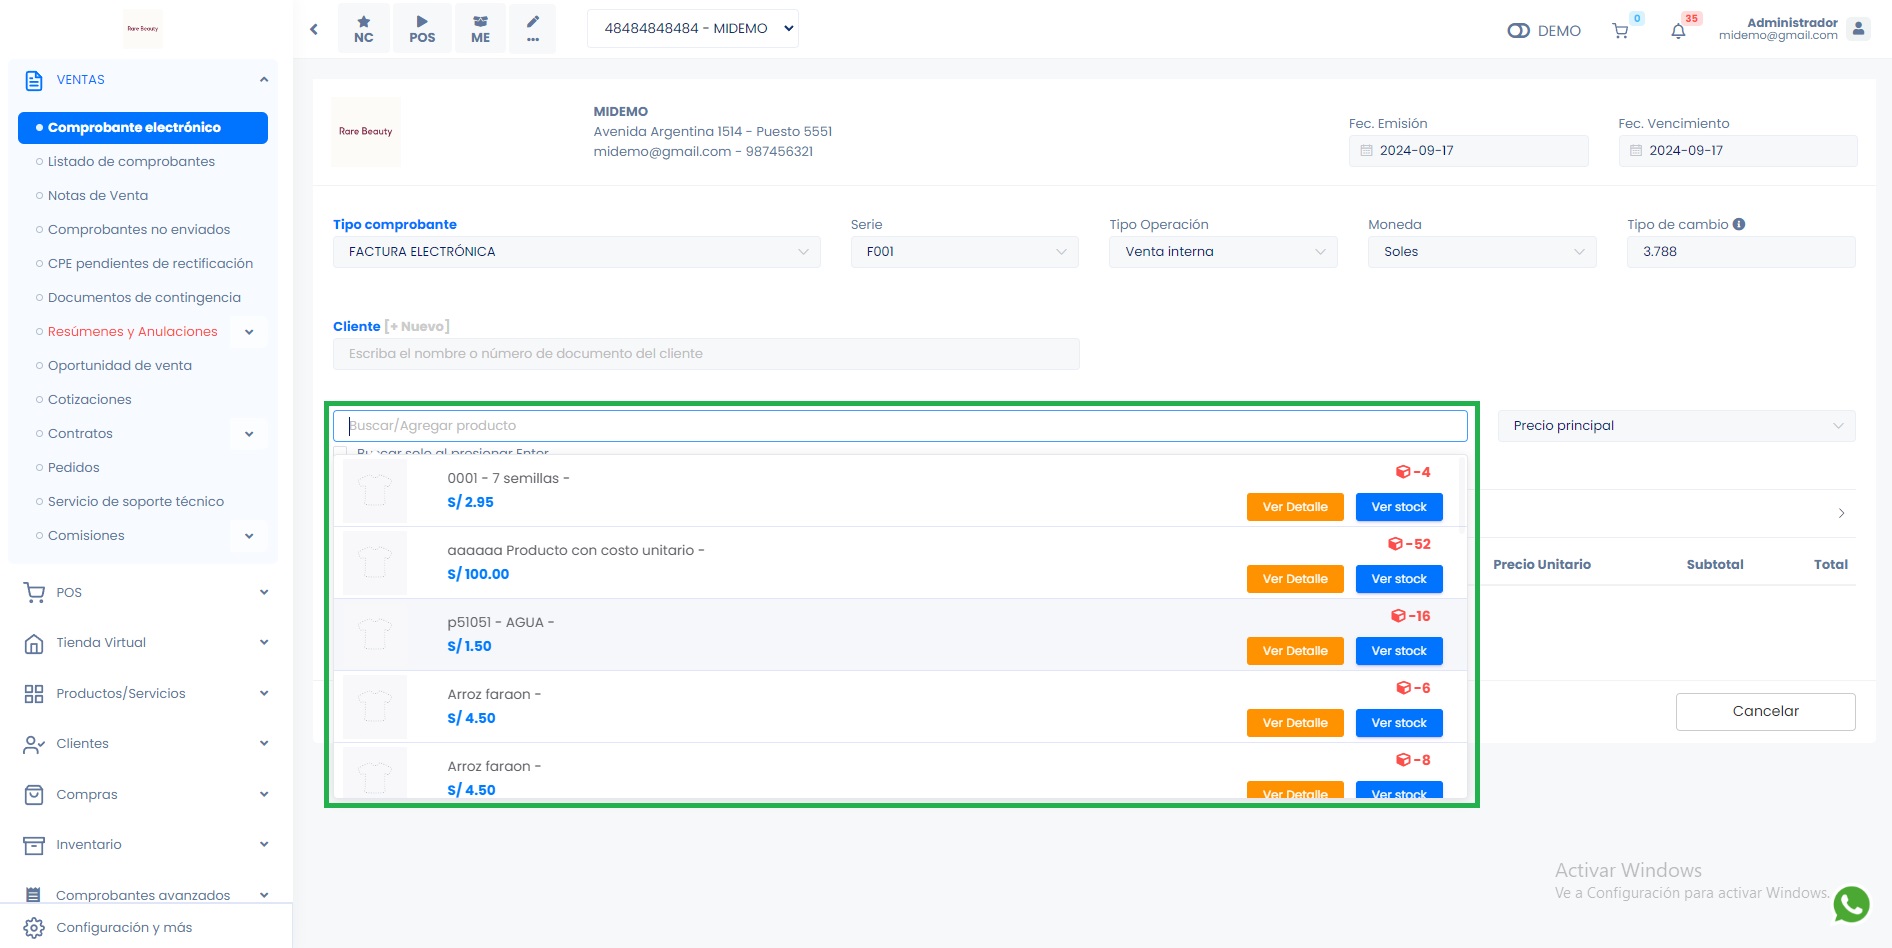Click the exchange rate info icon
Screen dimensions: 1892x948
click(x=1739, y=224)
